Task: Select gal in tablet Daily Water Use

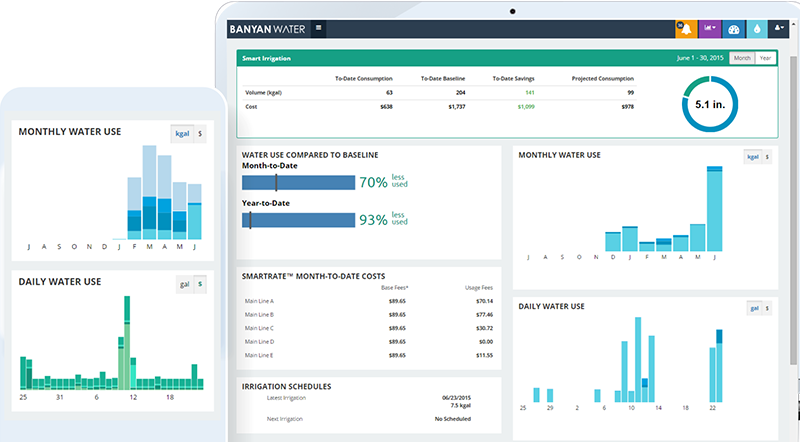Action: pos(754,308)
